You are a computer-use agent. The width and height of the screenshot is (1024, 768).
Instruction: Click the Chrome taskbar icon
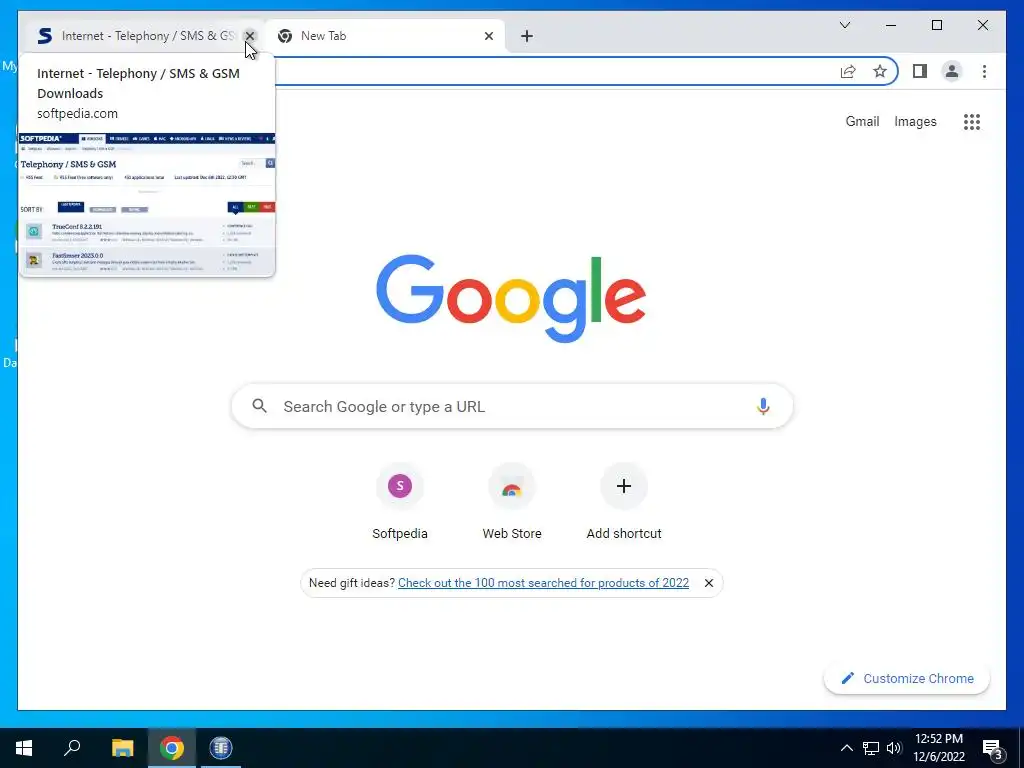[x=172, y=748]
